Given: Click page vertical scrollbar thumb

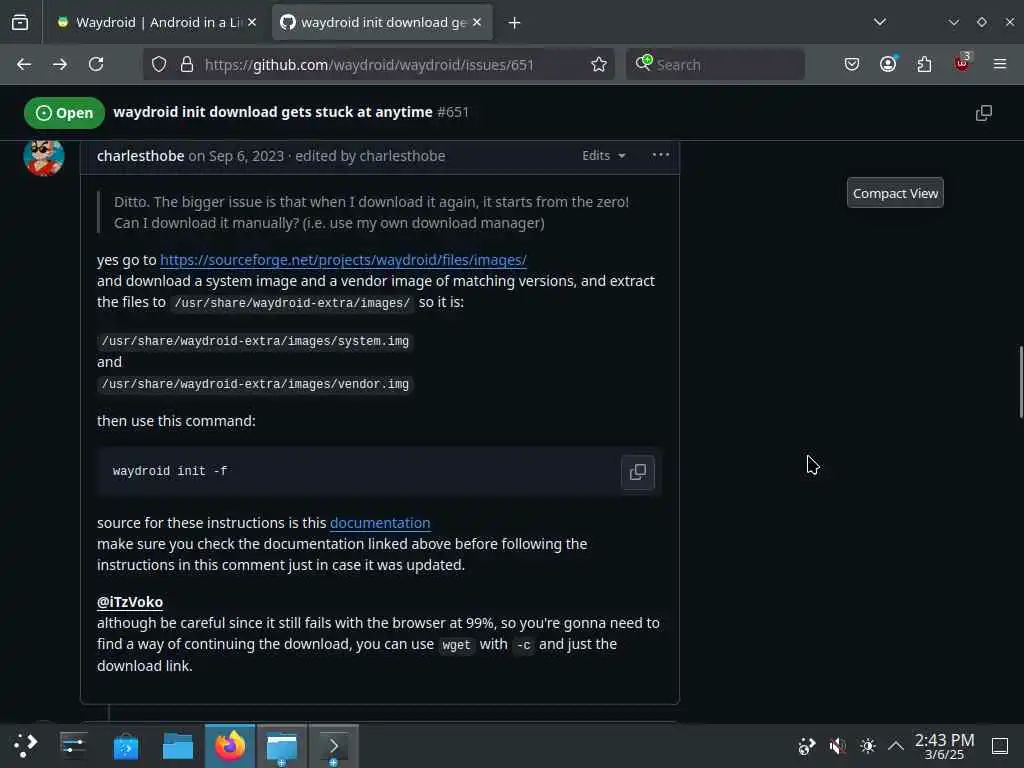Looking at the screenshot, I should (x=1021, y=383).
